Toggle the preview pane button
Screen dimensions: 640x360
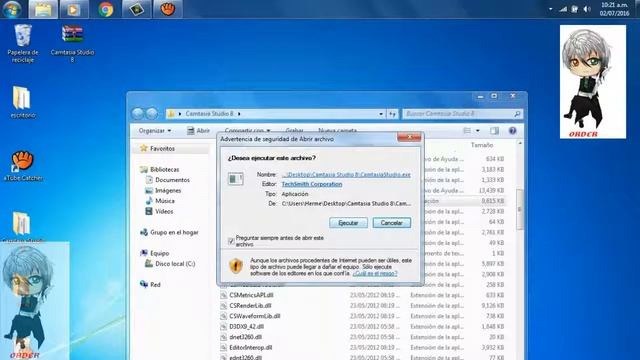click(x=494, y=131)
